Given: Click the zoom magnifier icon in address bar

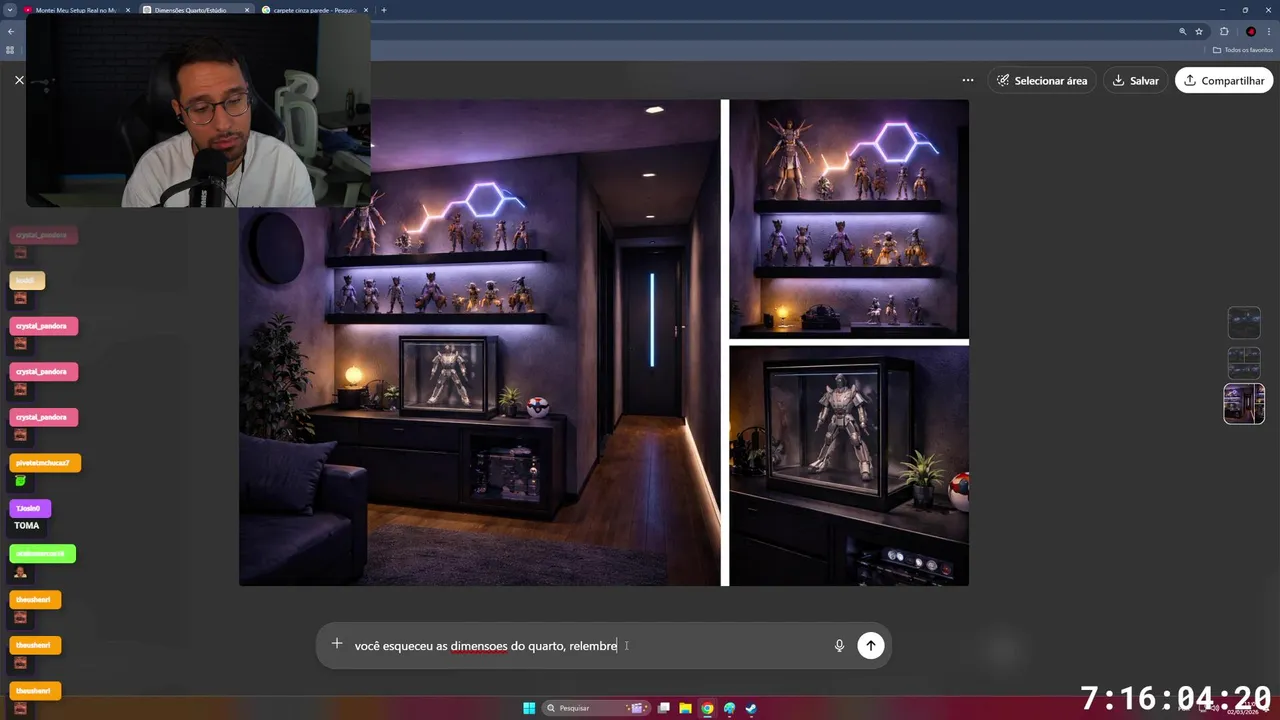Looking at the screenshot, I should pos(1183,31).
